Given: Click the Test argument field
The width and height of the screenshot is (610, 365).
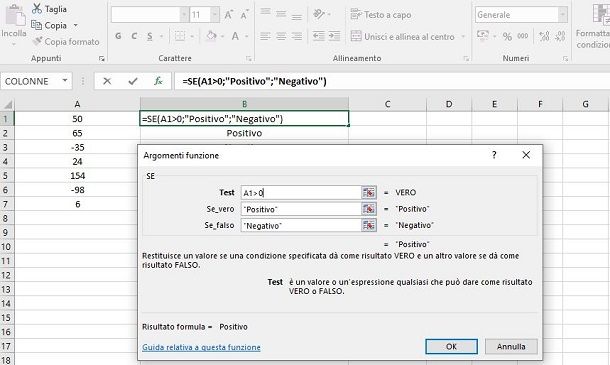Looking at the screenshot, I should coord(301,193).
